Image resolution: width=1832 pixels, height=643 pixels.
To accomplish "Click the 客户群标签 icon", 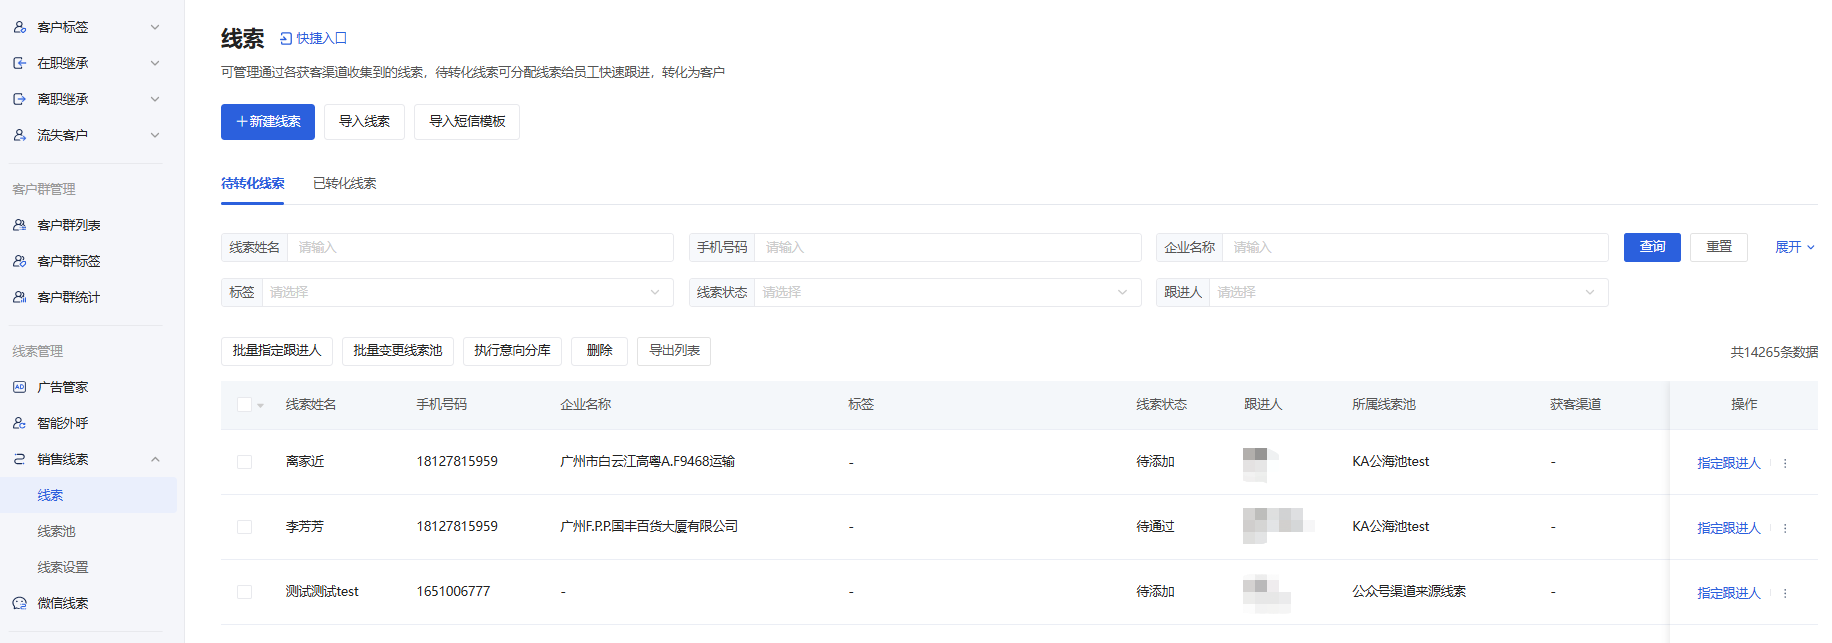I will (19, 261).
